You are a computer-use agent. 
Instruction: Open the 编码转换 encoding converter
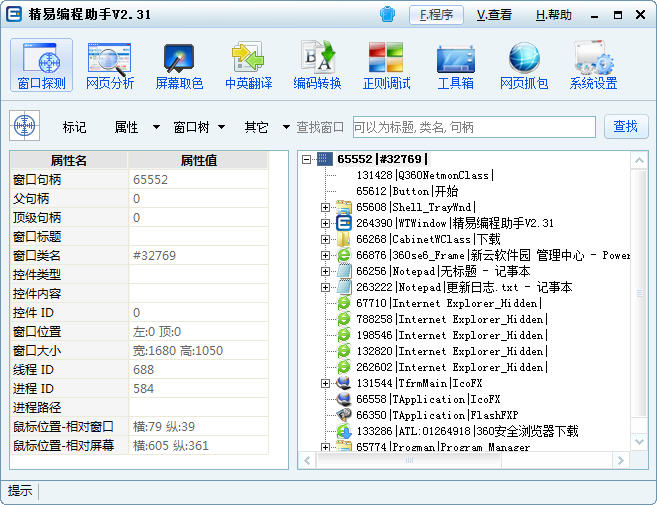click(x=317, y=65)
